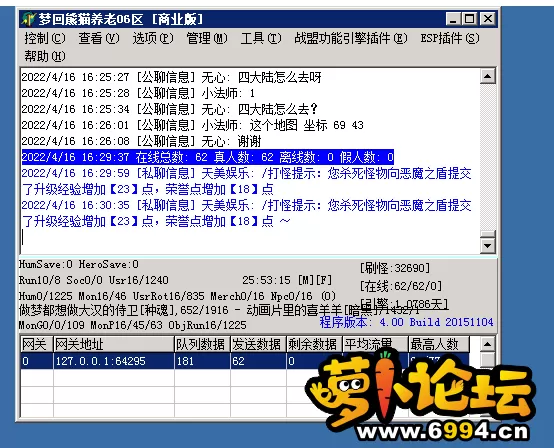Click the 25:53:15 [M][F] uptime text
The image size is (554, 448).
287,280
